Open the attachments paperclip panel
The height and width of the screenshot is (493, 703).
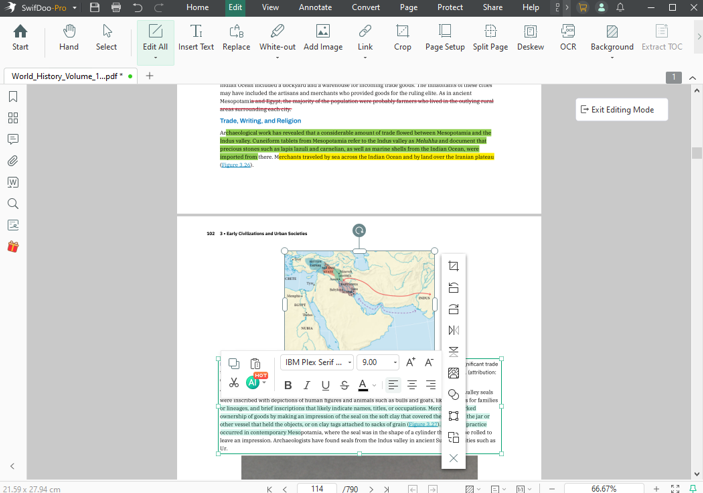pyautogui.click(x=13, y=161)
